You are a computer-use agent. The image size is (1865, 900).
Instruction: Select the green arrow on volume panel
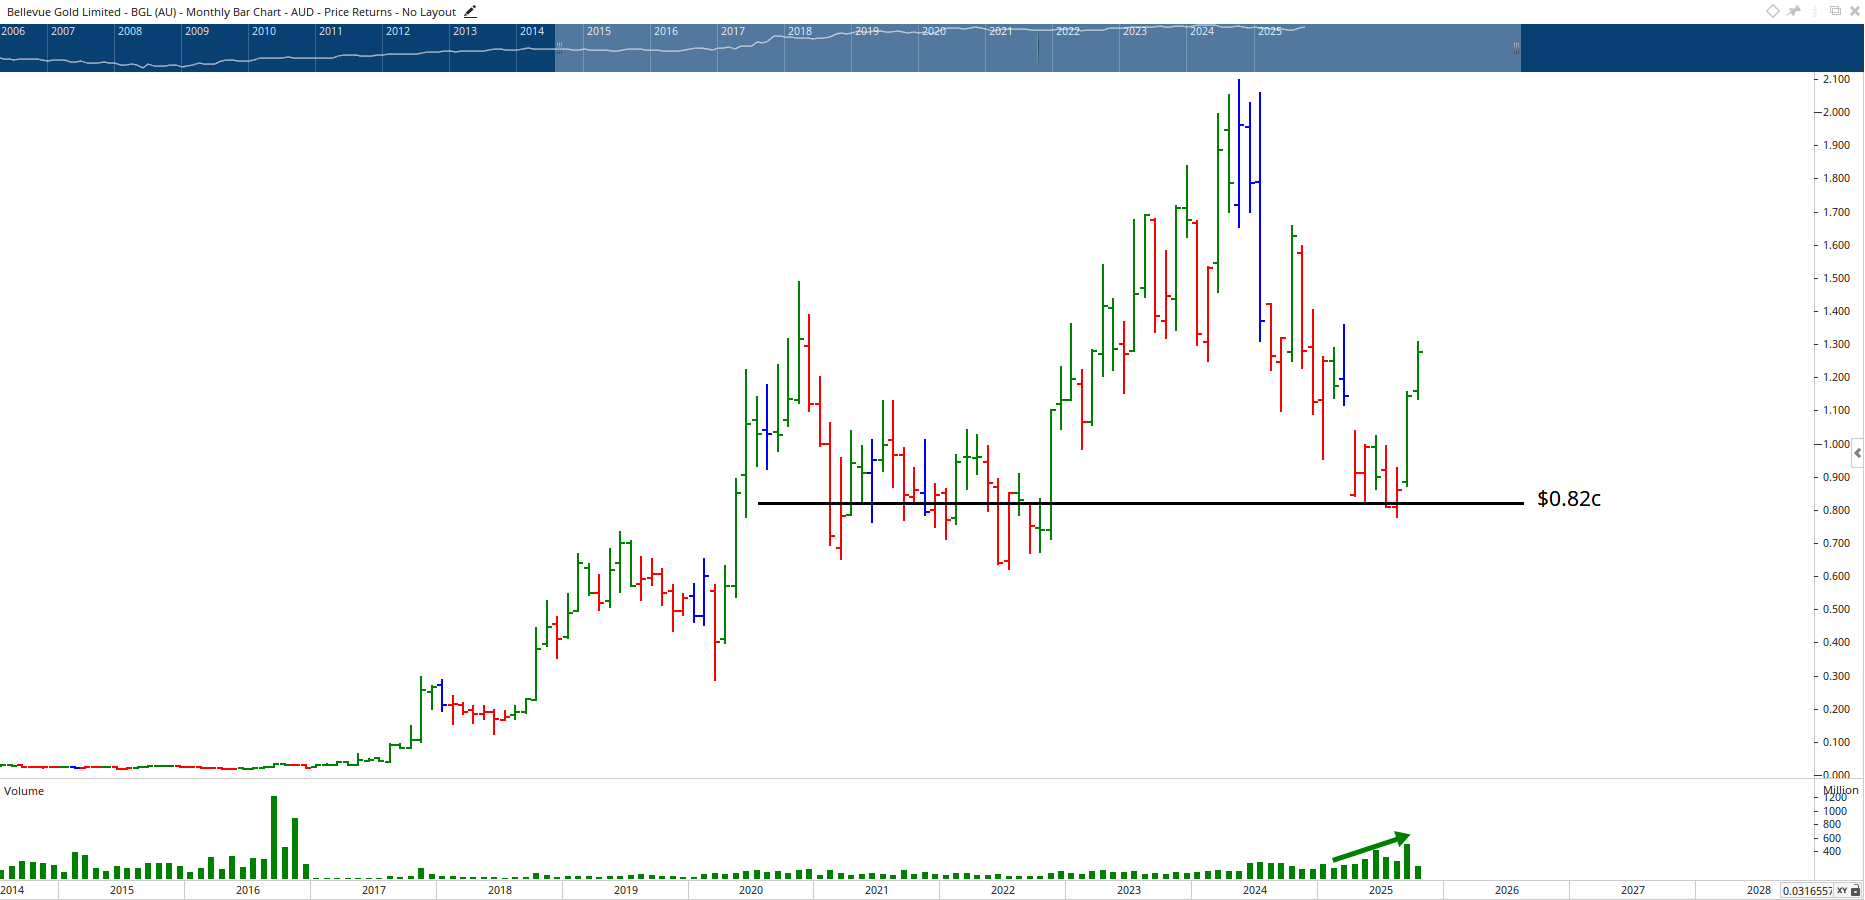[1371, 847]
